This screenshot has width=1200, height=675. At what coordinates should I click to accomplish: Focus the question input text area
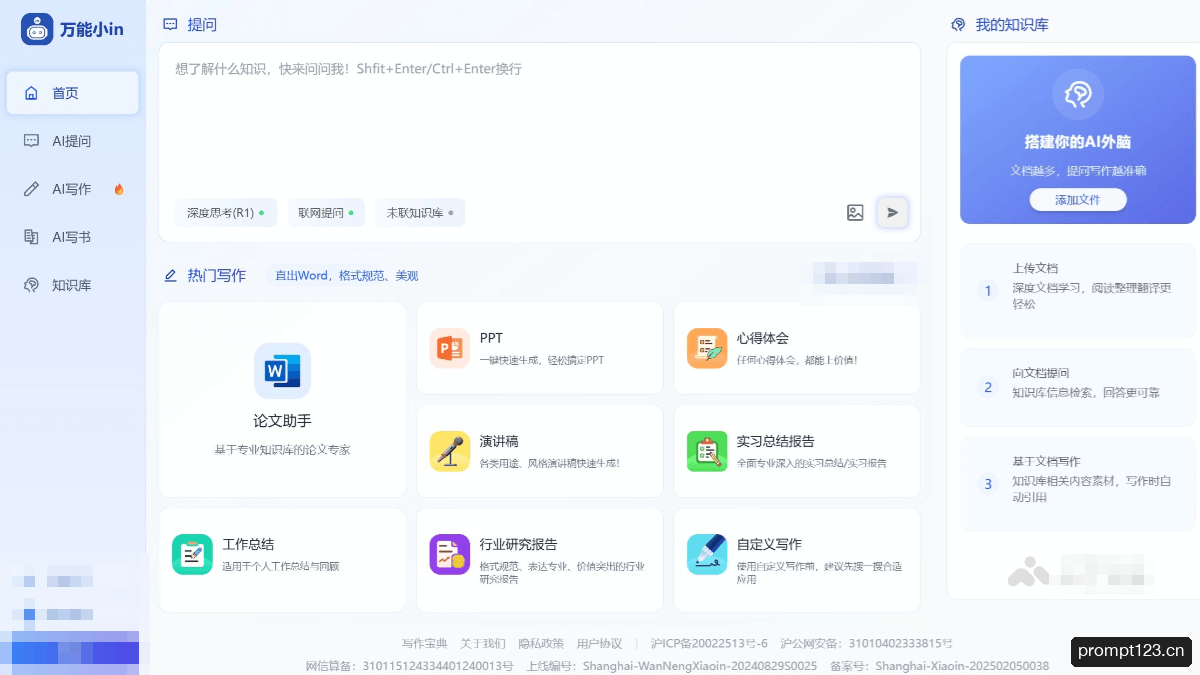click(539, 118)
